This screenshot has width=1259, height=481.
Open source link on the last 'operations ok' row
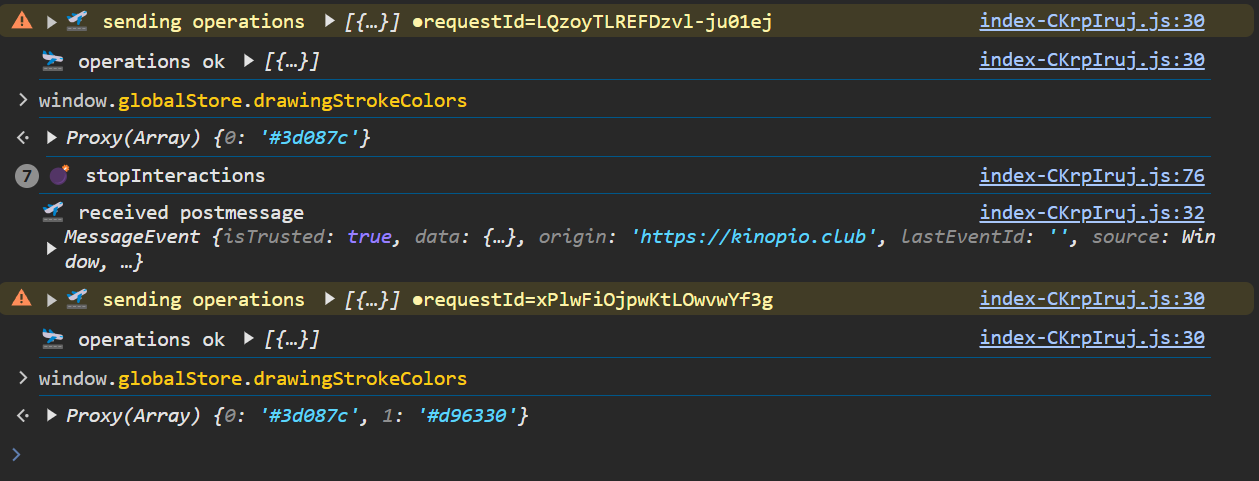point(1092,340)
